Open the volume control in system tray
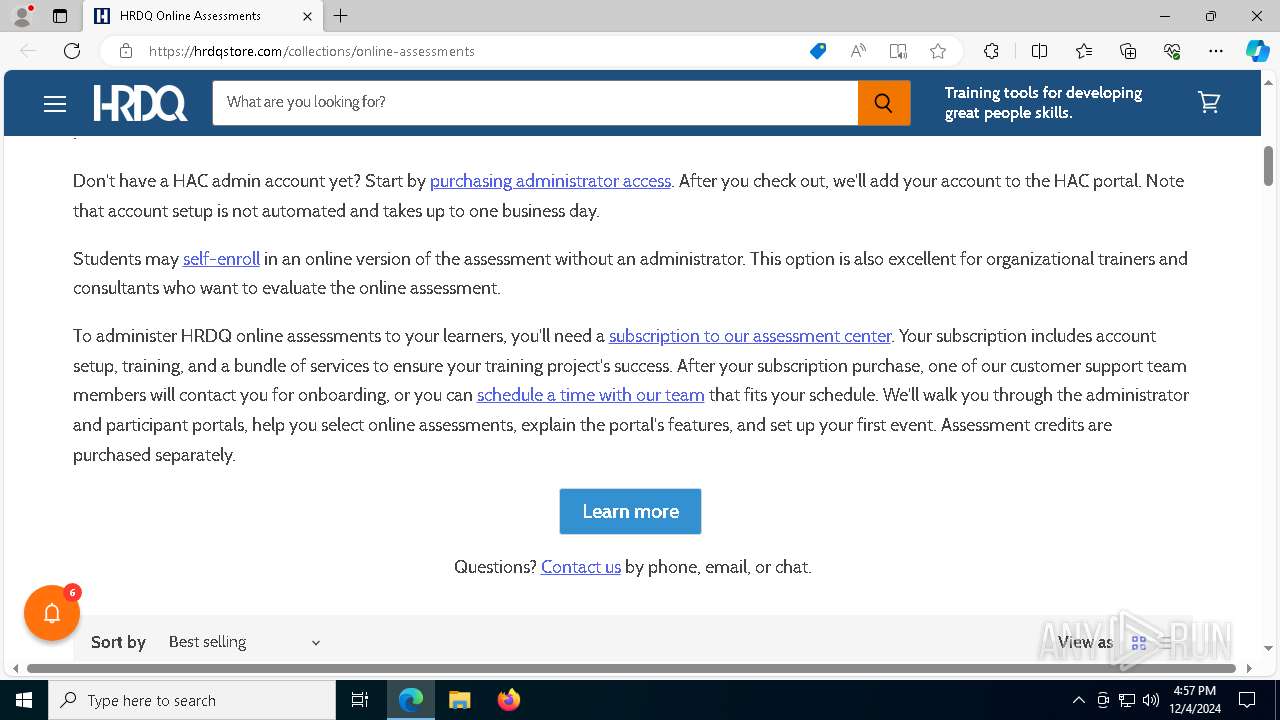The height and width of the screenshot is (720, 1280). [x=1151, y=700]
